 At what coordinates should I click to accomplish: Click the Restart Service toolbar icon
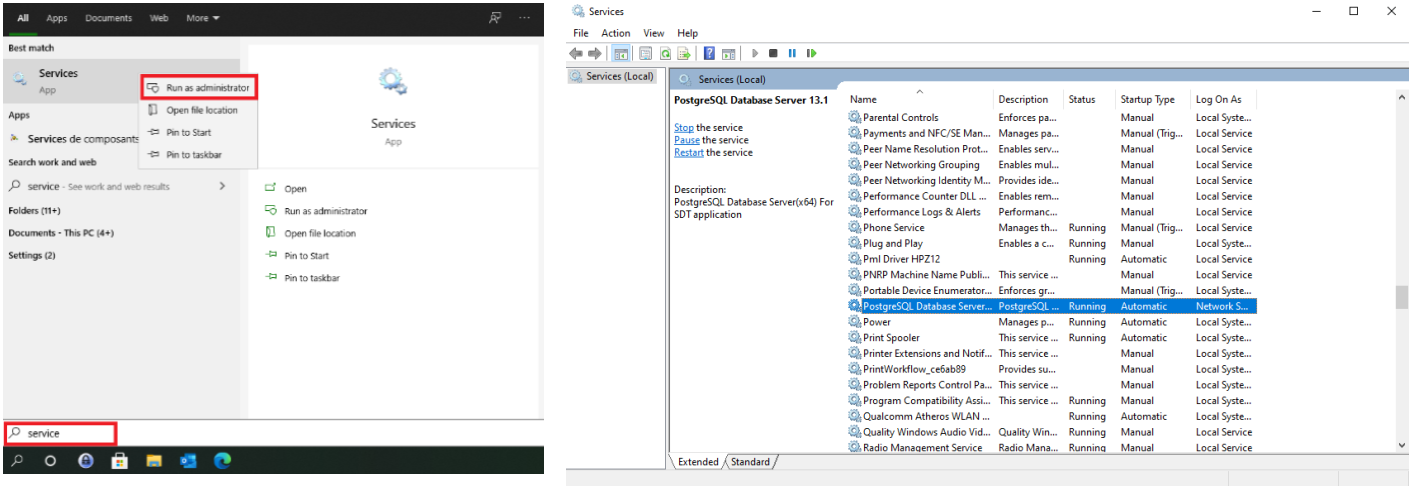(x=811, y=53)
